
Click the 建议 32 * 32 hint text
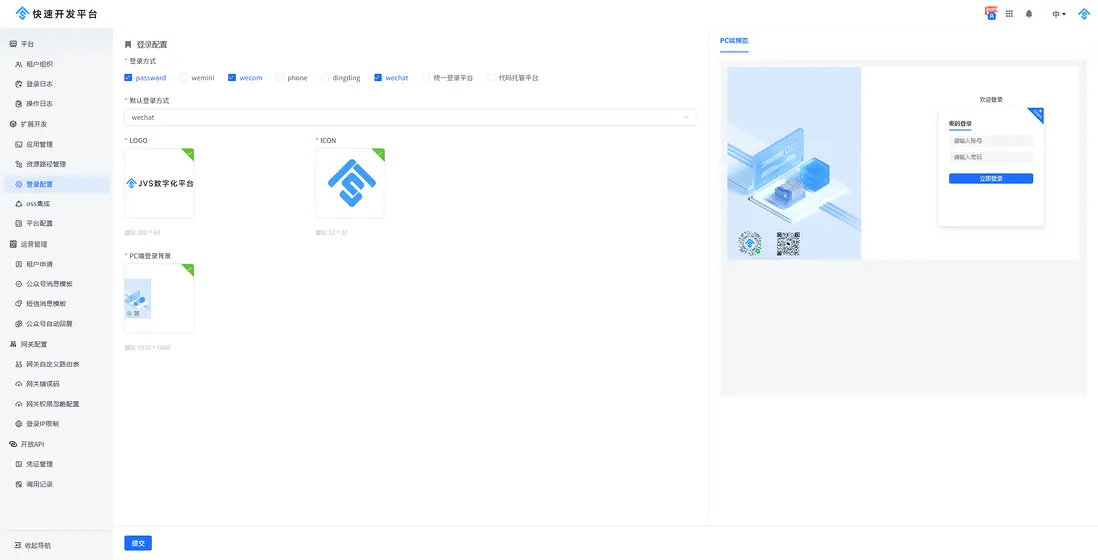point(331,232)
